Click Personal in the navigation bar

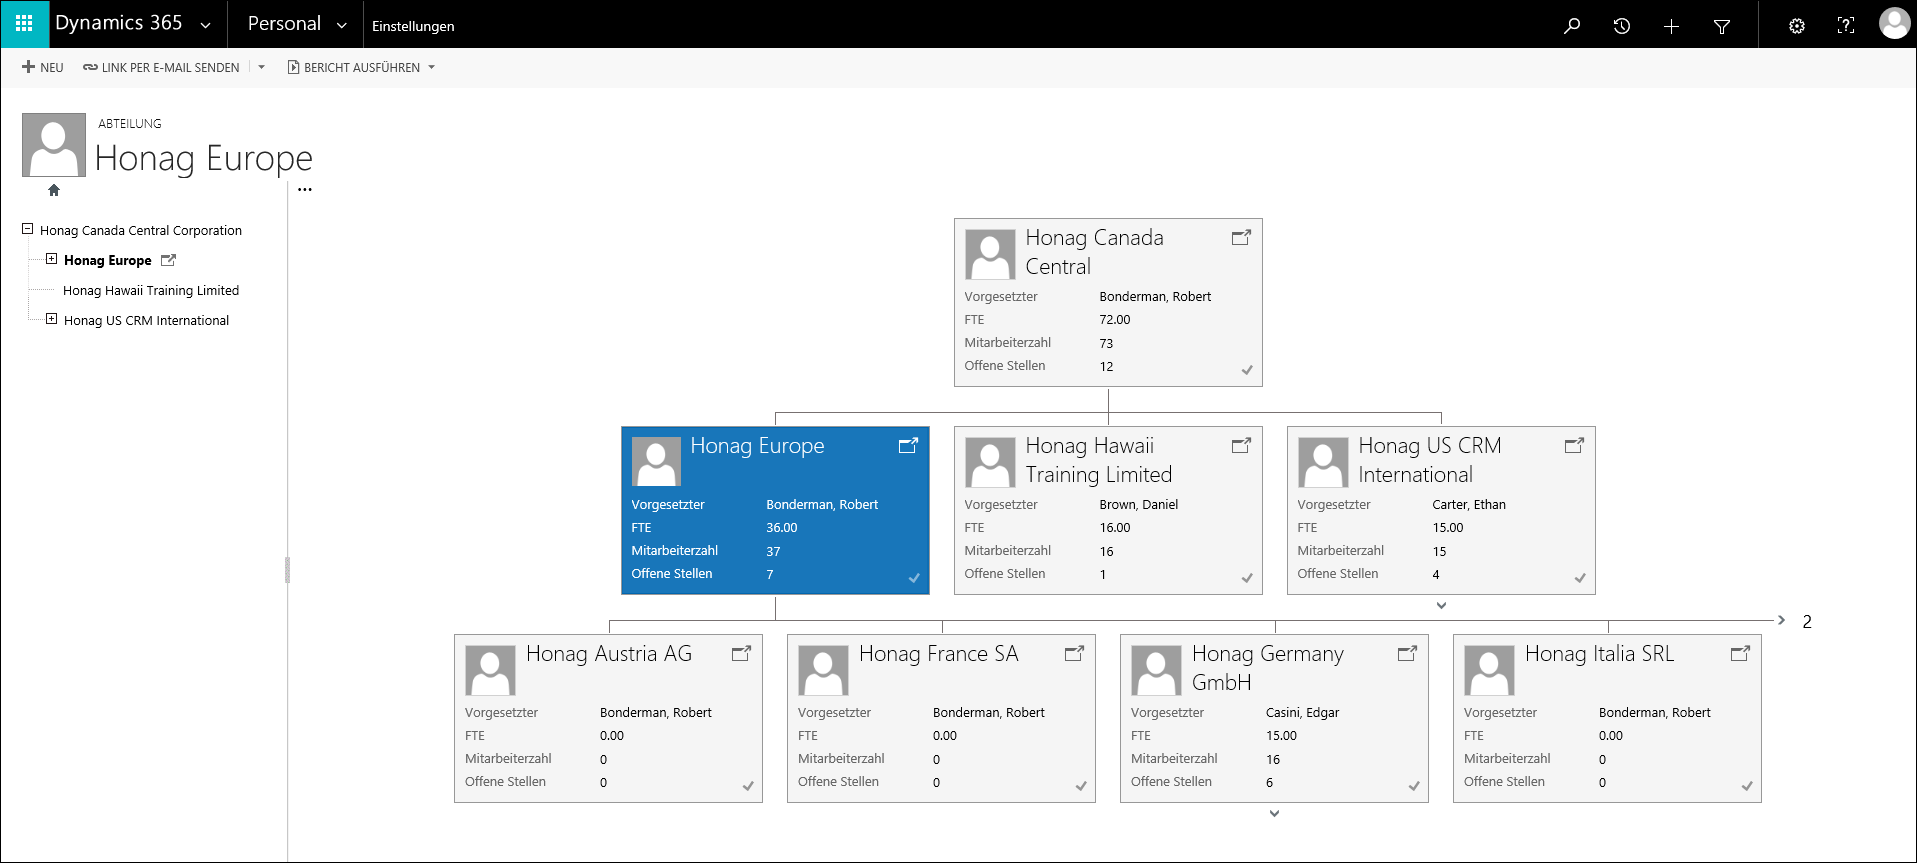pyautogui.click(x=284, y=23)
